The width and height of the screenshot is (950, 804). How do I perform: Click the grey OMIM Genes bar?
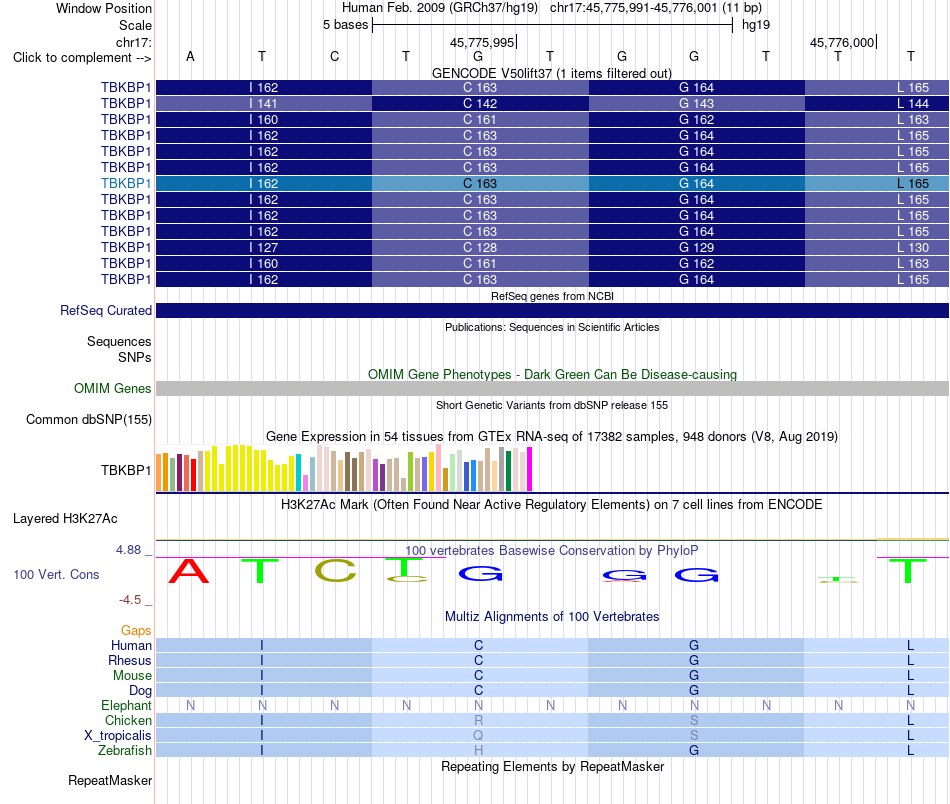[553, 388]
